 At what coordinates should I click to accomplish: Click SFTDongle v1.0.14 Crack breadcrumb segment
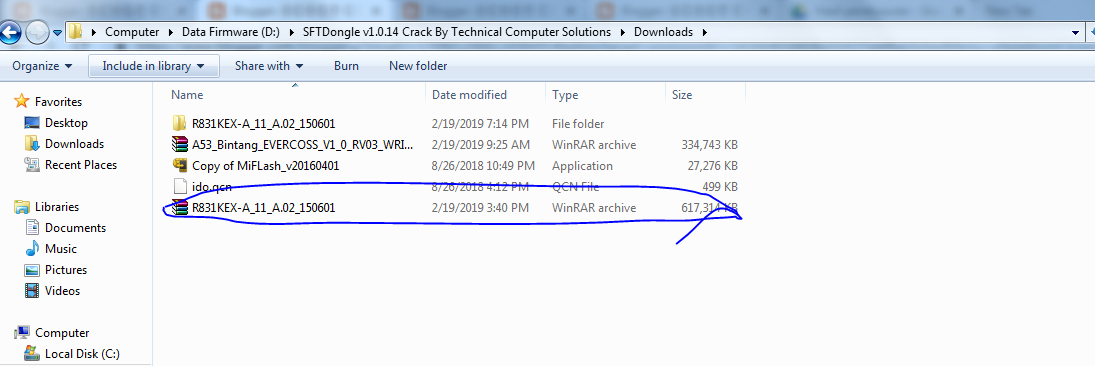457,32
